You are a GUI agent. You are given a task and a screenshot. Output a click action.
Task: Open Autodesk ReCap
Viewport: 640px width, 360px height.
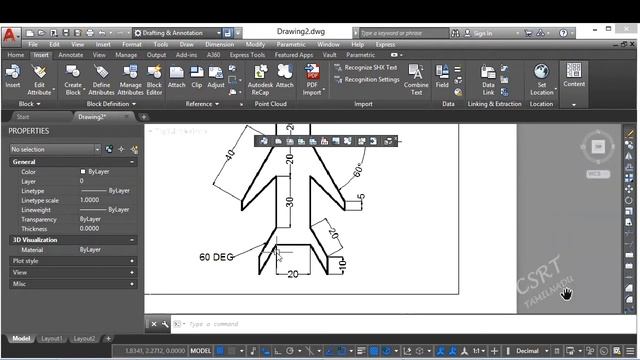[260, 80]
